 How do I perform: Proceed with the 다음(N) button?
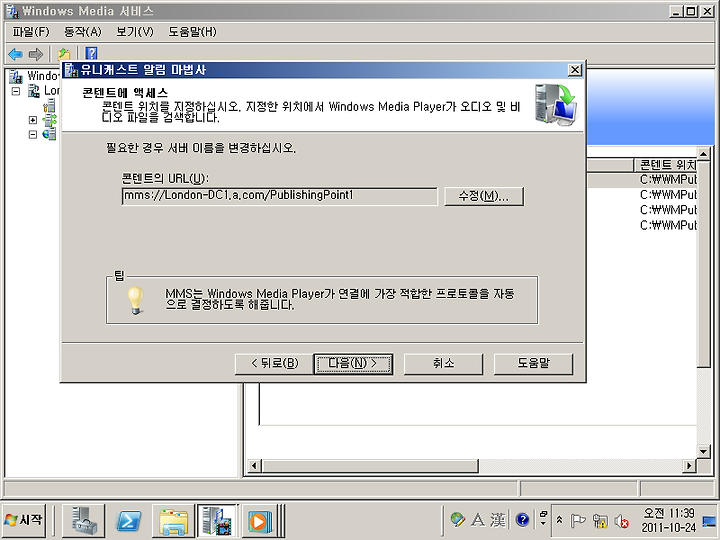click(x=353, y=364)
